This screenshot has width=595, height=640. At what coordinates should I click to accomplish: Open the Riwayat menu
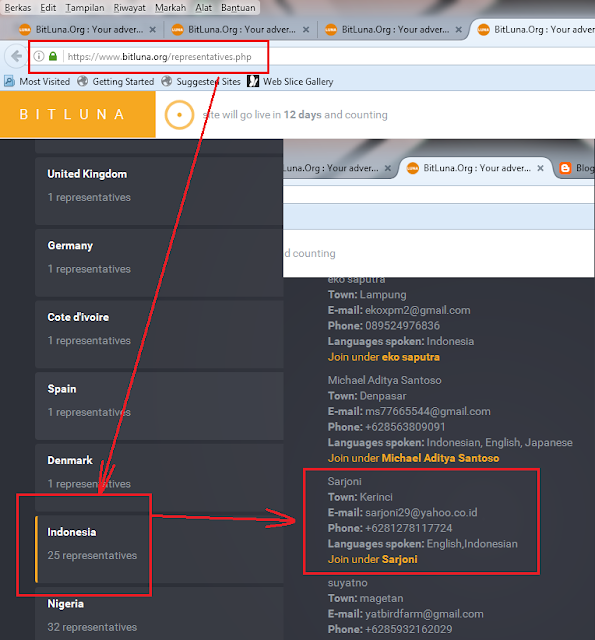coord(129,7)
